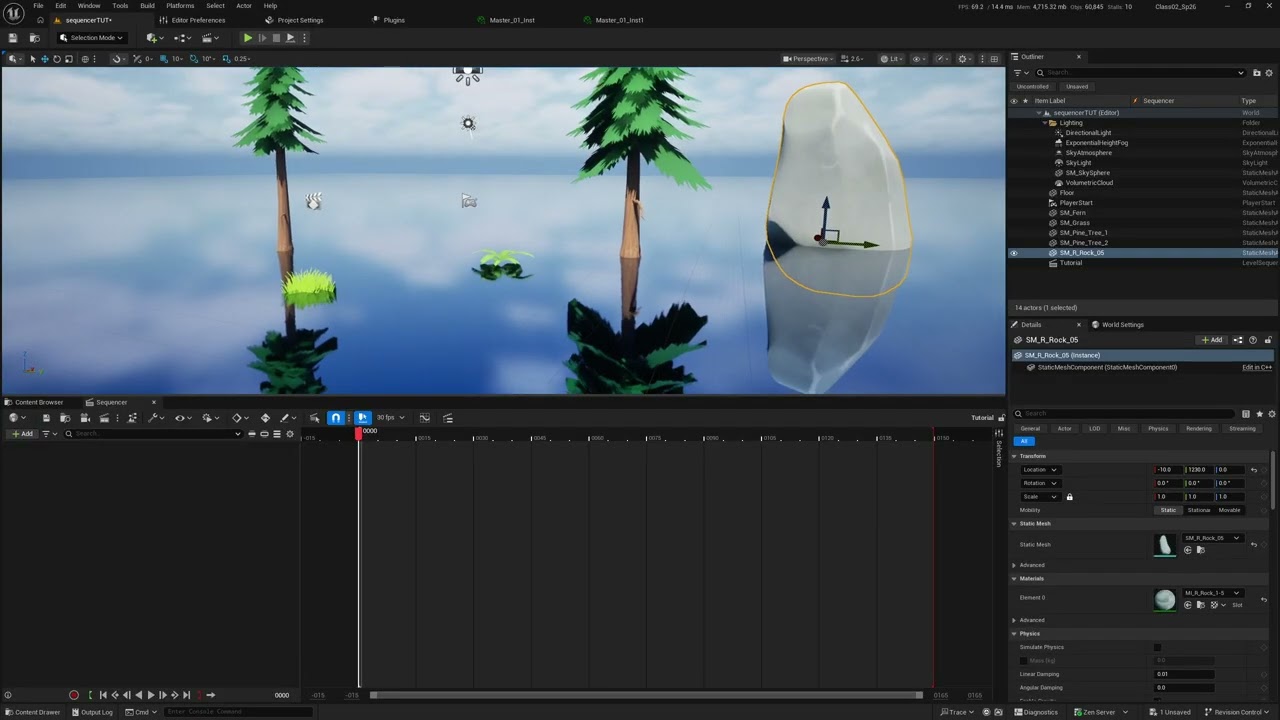This screenshot has height=720, width=1280.
Task: Click Browse content icon next to Save
Action: (x=34, y=38)
